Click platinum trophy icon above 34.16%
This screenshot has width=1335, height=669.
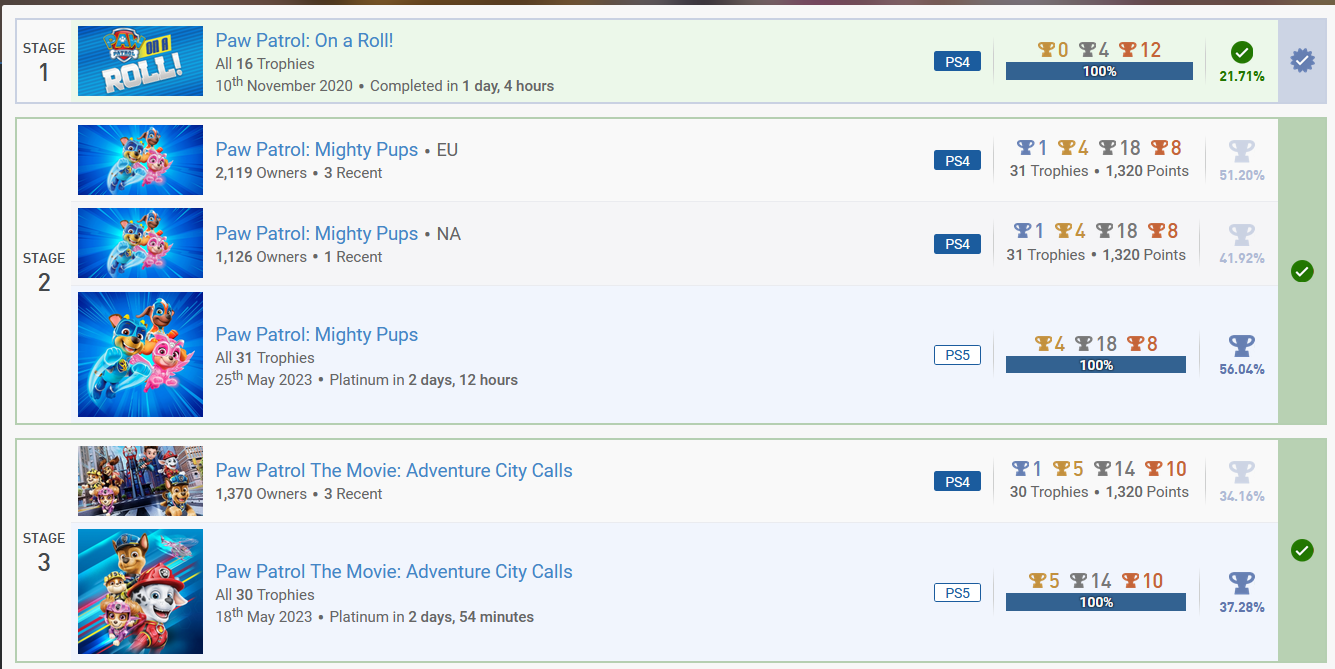pyautogui.click(x=1241, y=472)
